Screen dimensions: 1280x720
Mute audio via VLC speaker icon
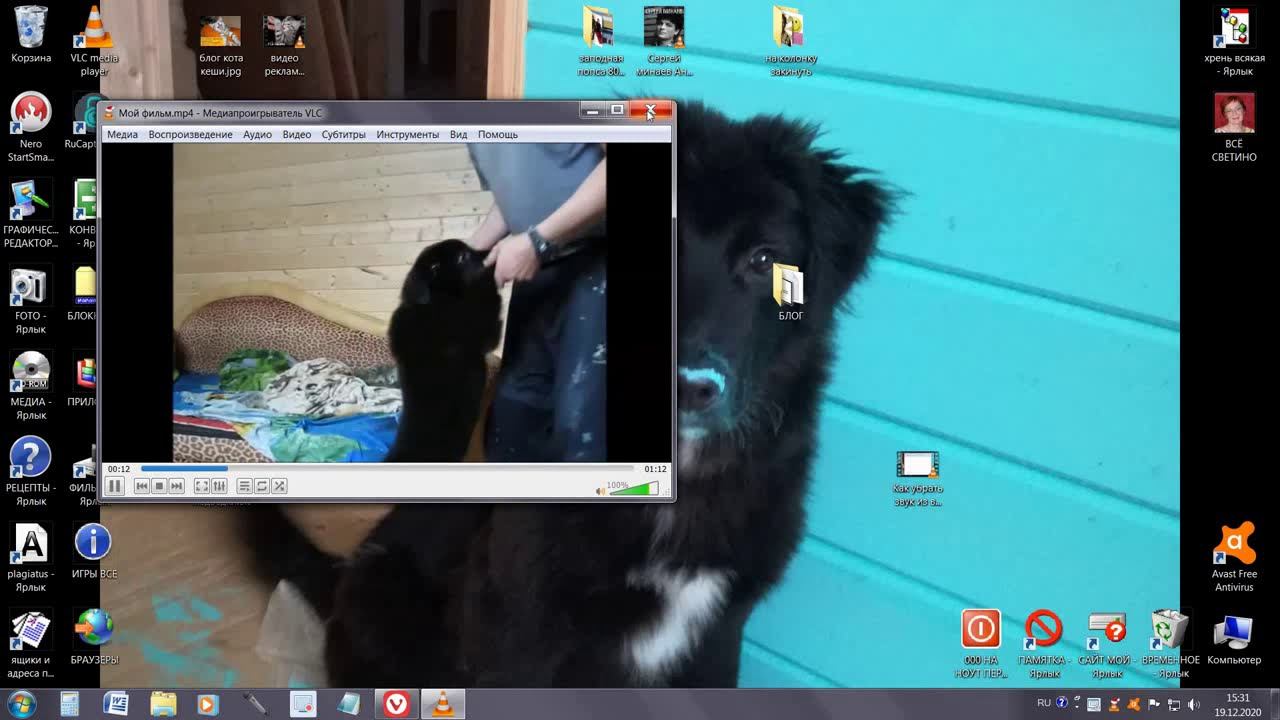point(601,490)
